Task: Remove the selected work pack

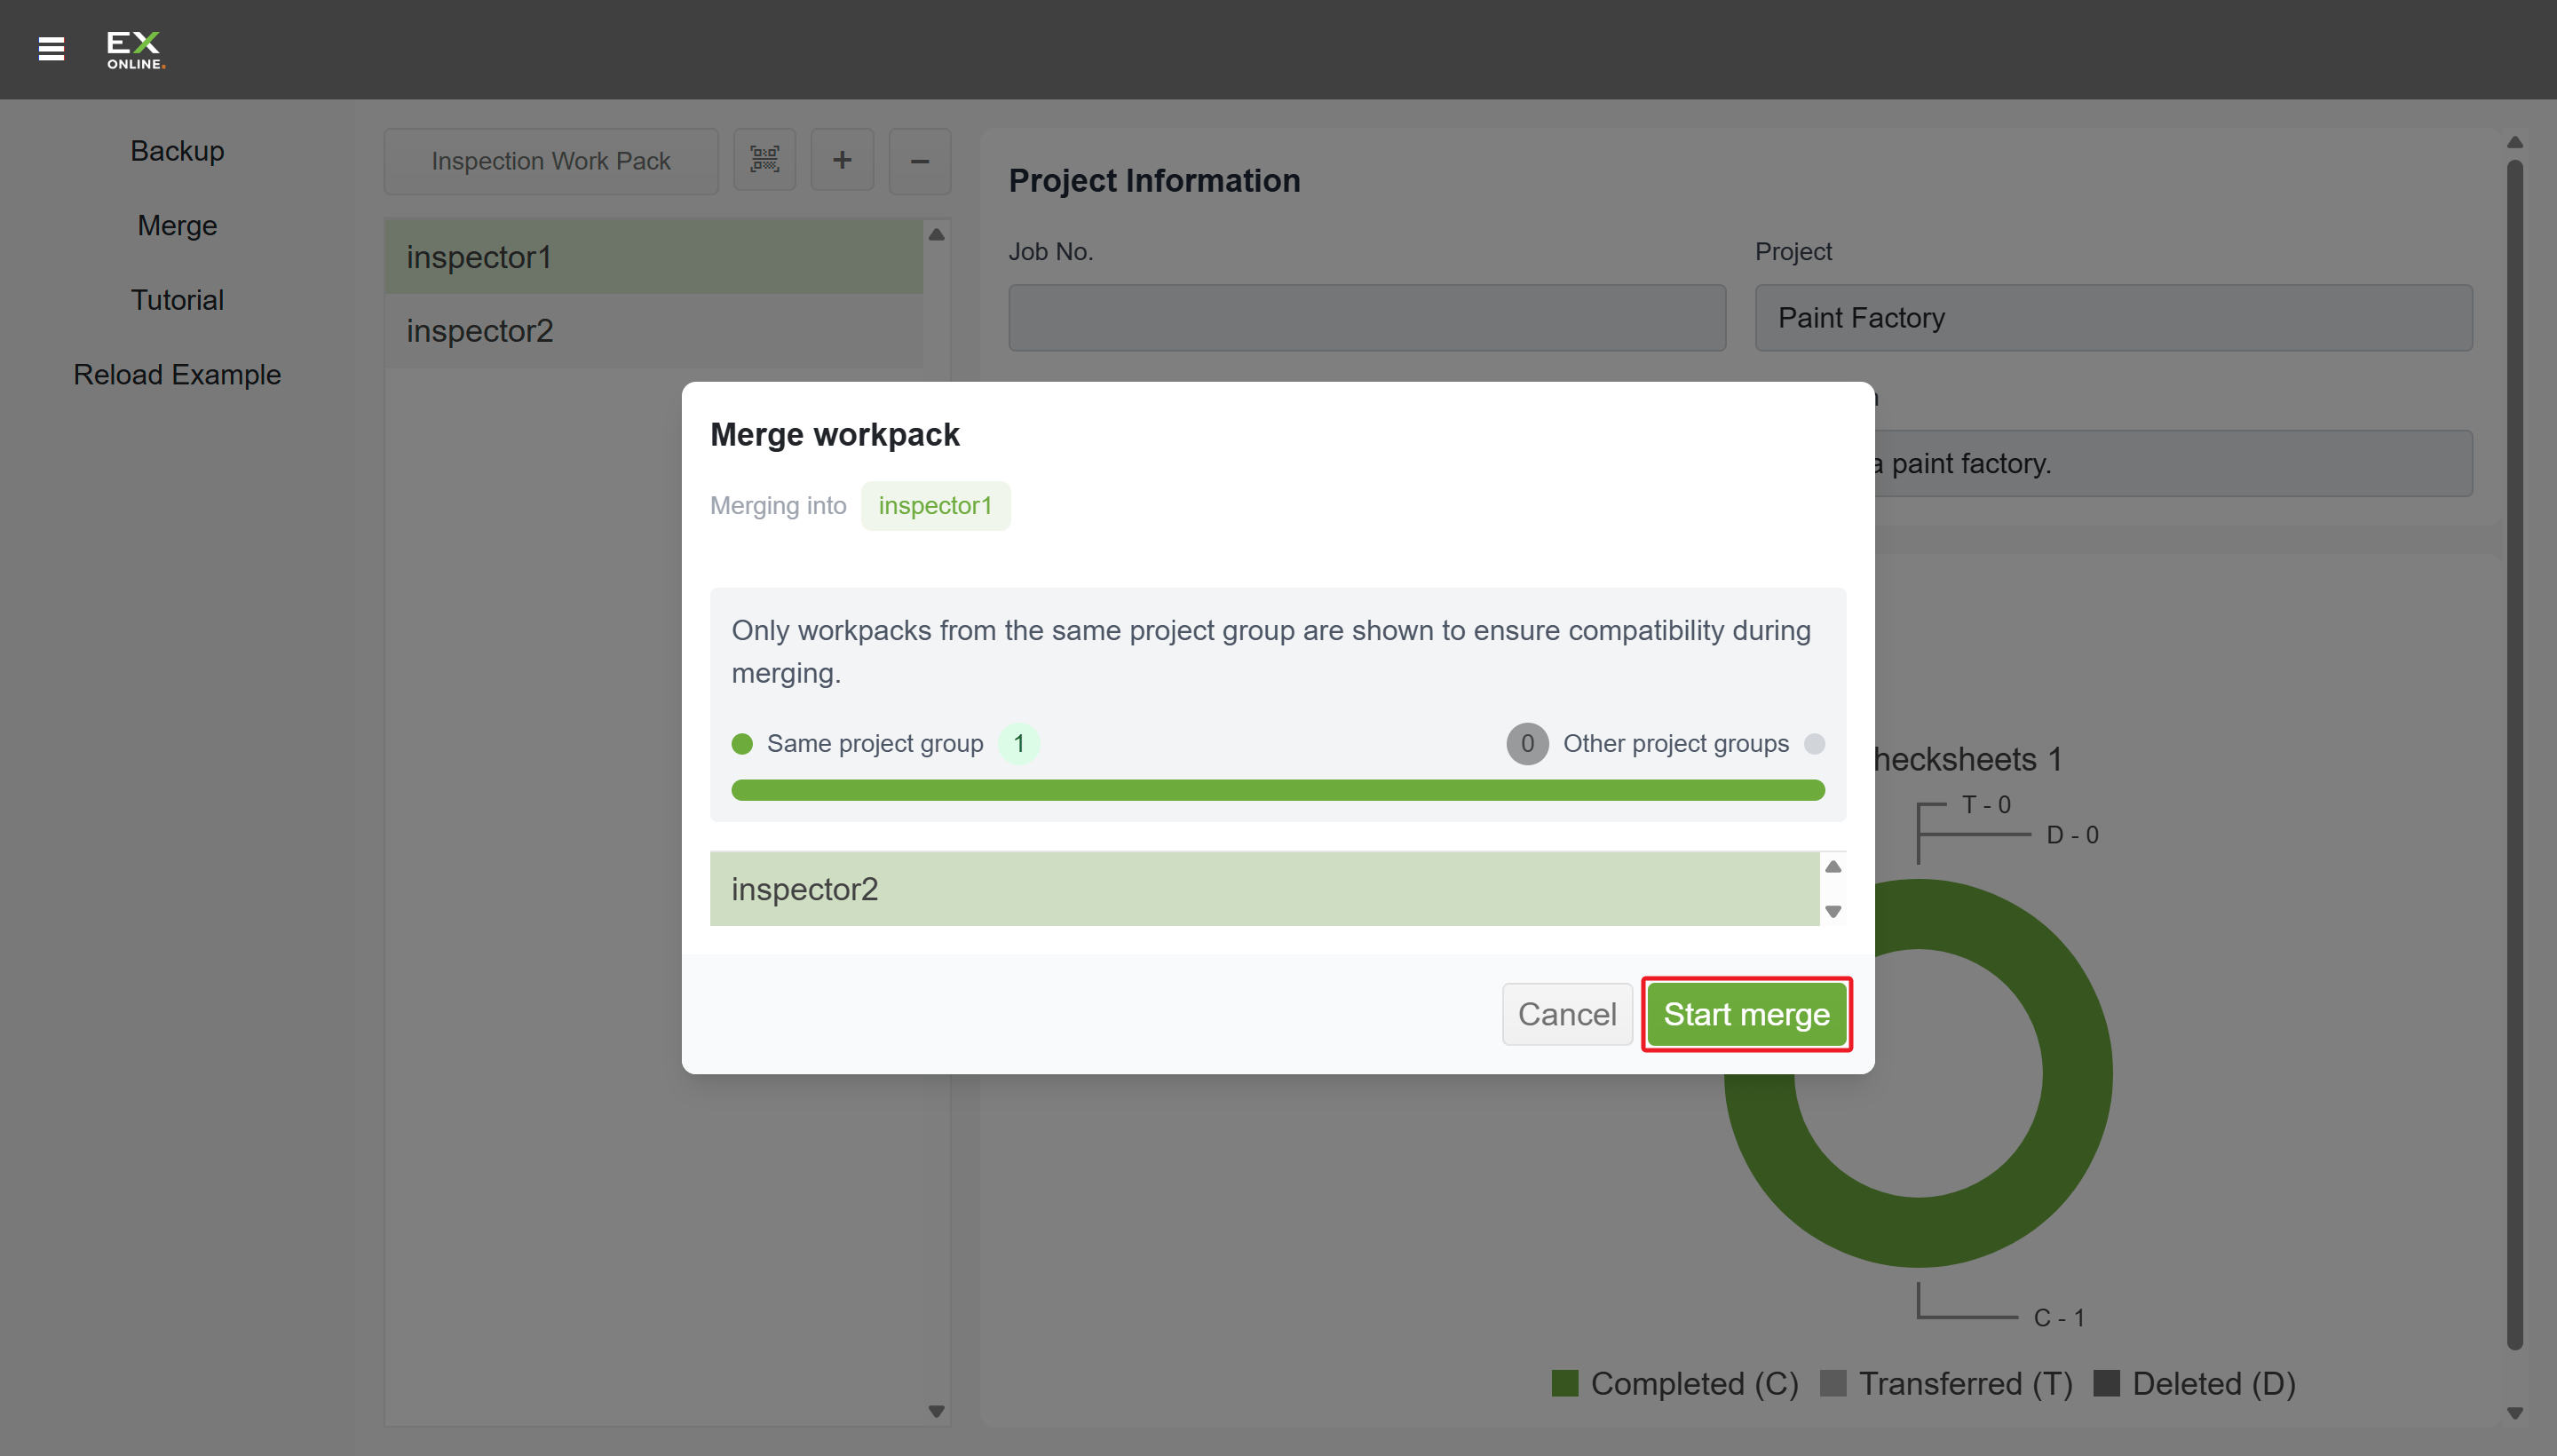Action: coord(920,160)
